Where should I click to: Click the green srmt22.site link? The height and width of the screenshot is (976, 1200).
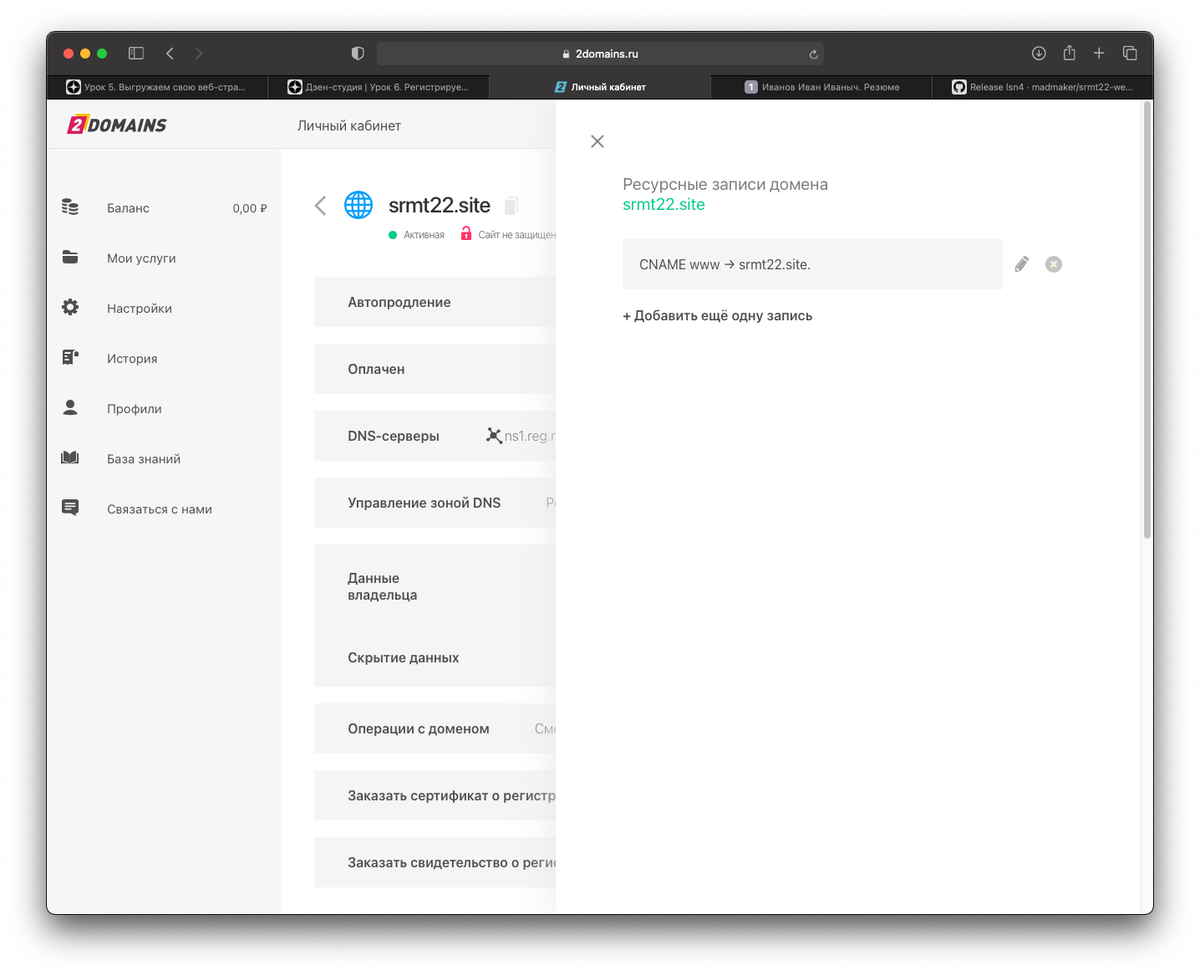[663, 204]
